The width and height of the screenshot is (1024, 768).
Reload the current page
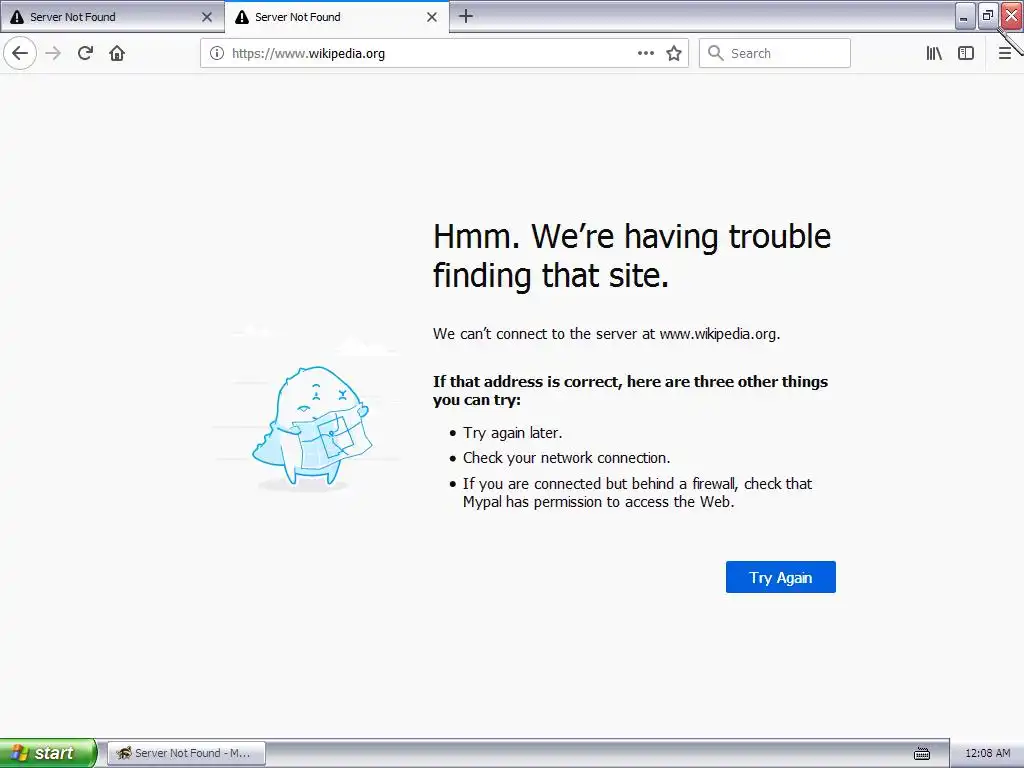pos(85,53)
